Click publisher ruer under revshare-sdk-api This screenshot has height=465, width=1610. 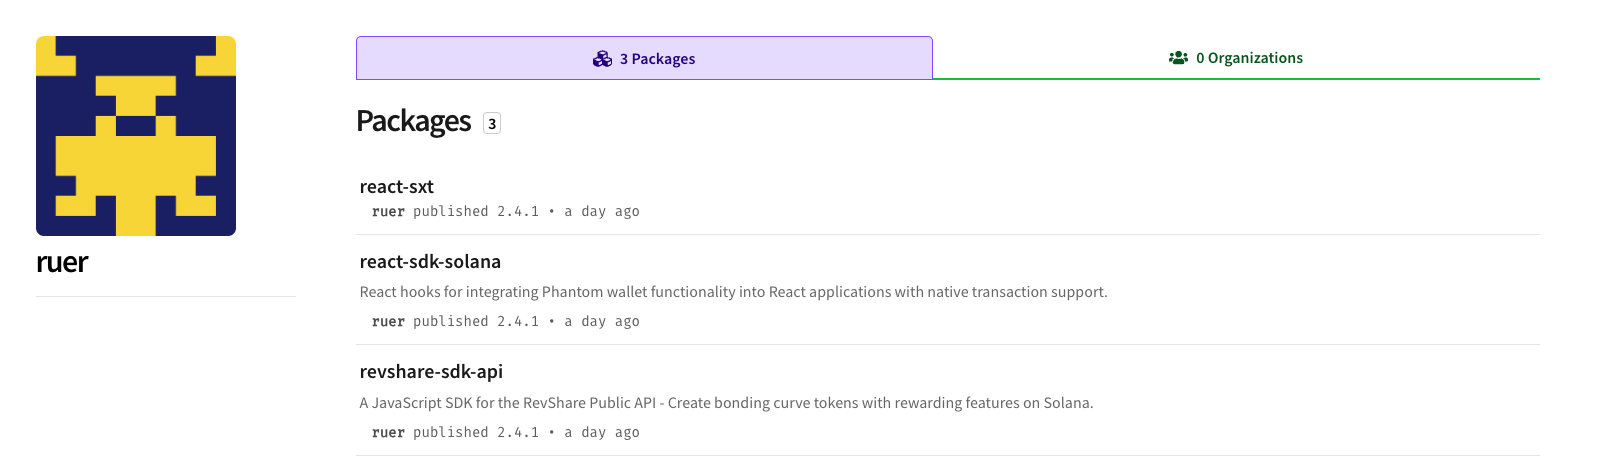(388, 433)
